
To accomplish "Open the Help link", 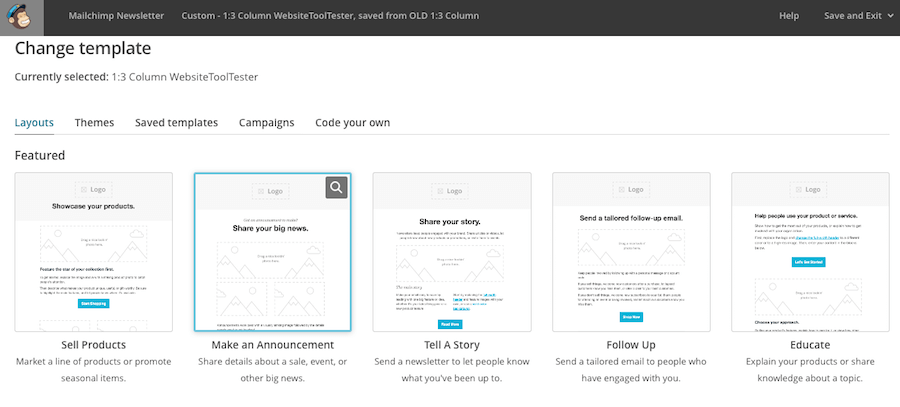I will coord(789,16).
